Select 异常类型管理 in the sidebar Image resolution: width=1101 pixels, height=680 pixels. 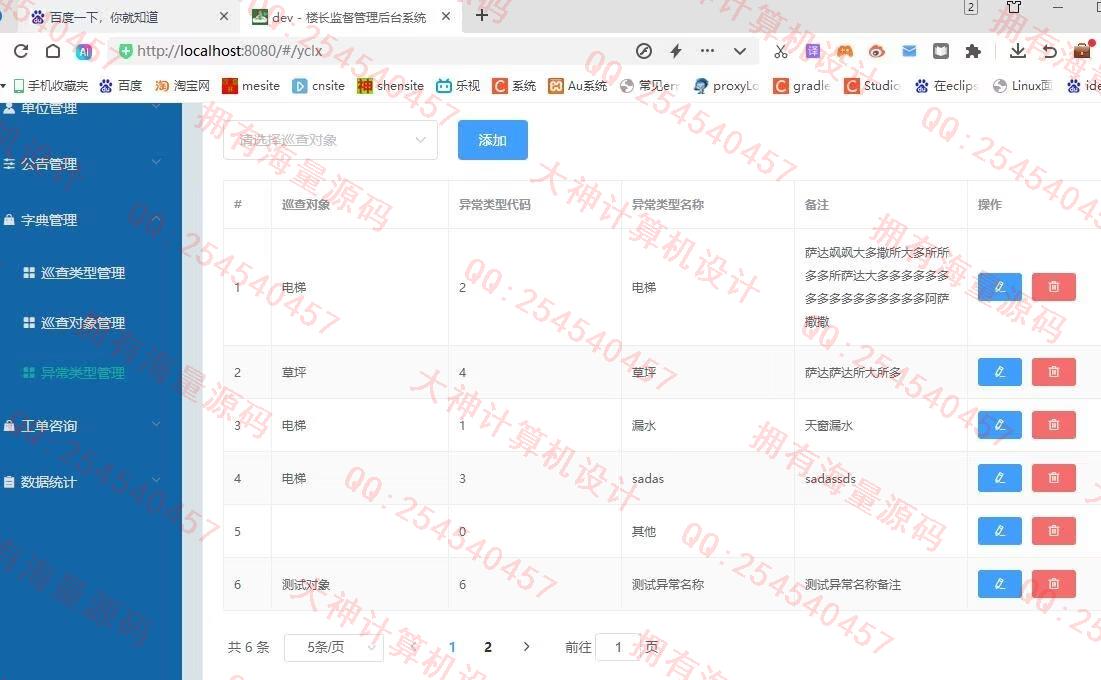[x=83, y=372]
